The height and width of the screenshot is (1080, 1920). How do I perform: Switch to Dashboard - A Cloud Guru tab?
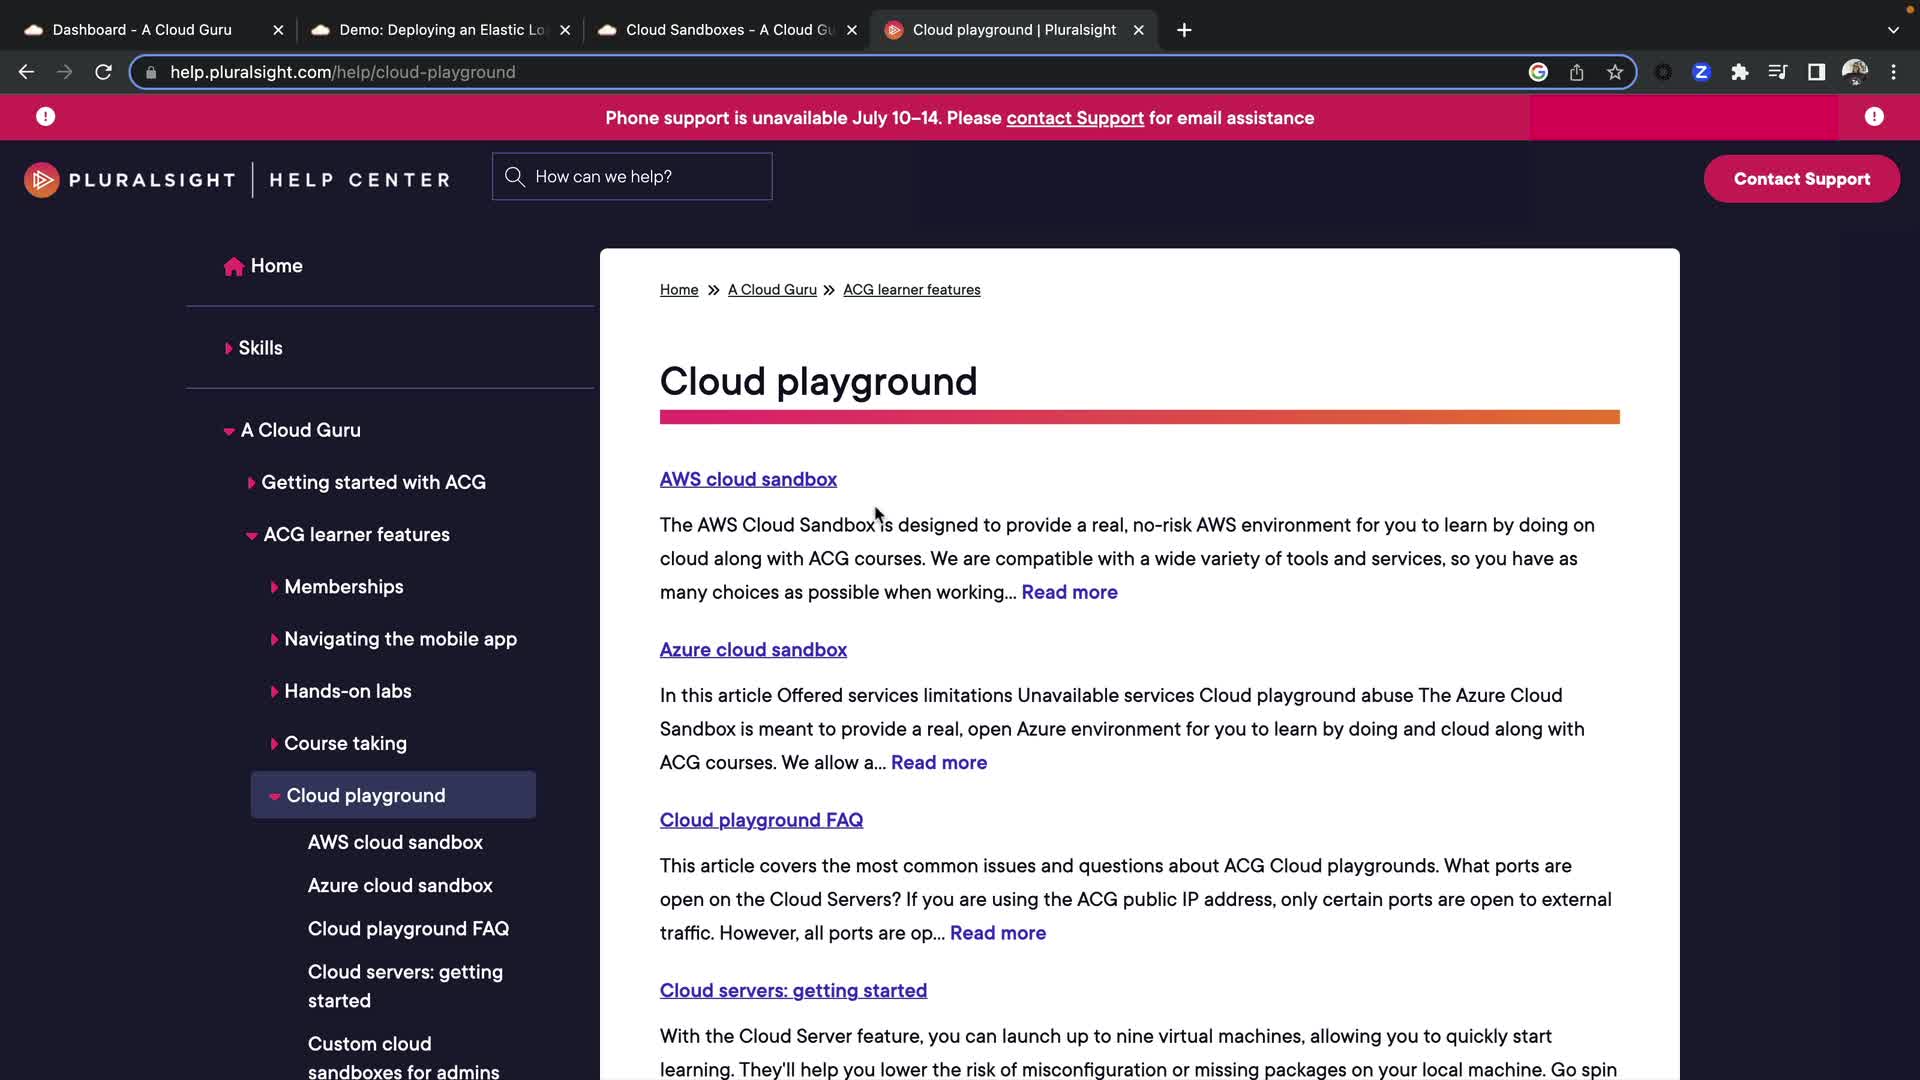pyautogui.click(x=142, y=30)
